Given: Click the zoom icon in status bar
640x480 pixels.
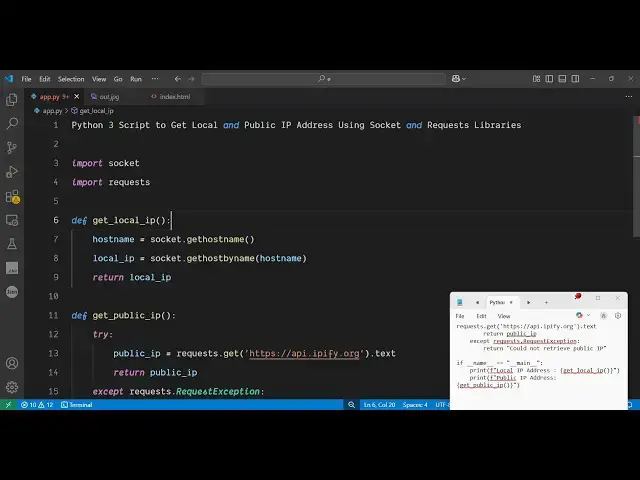Looking at the screenshot, I should (351, 404).
